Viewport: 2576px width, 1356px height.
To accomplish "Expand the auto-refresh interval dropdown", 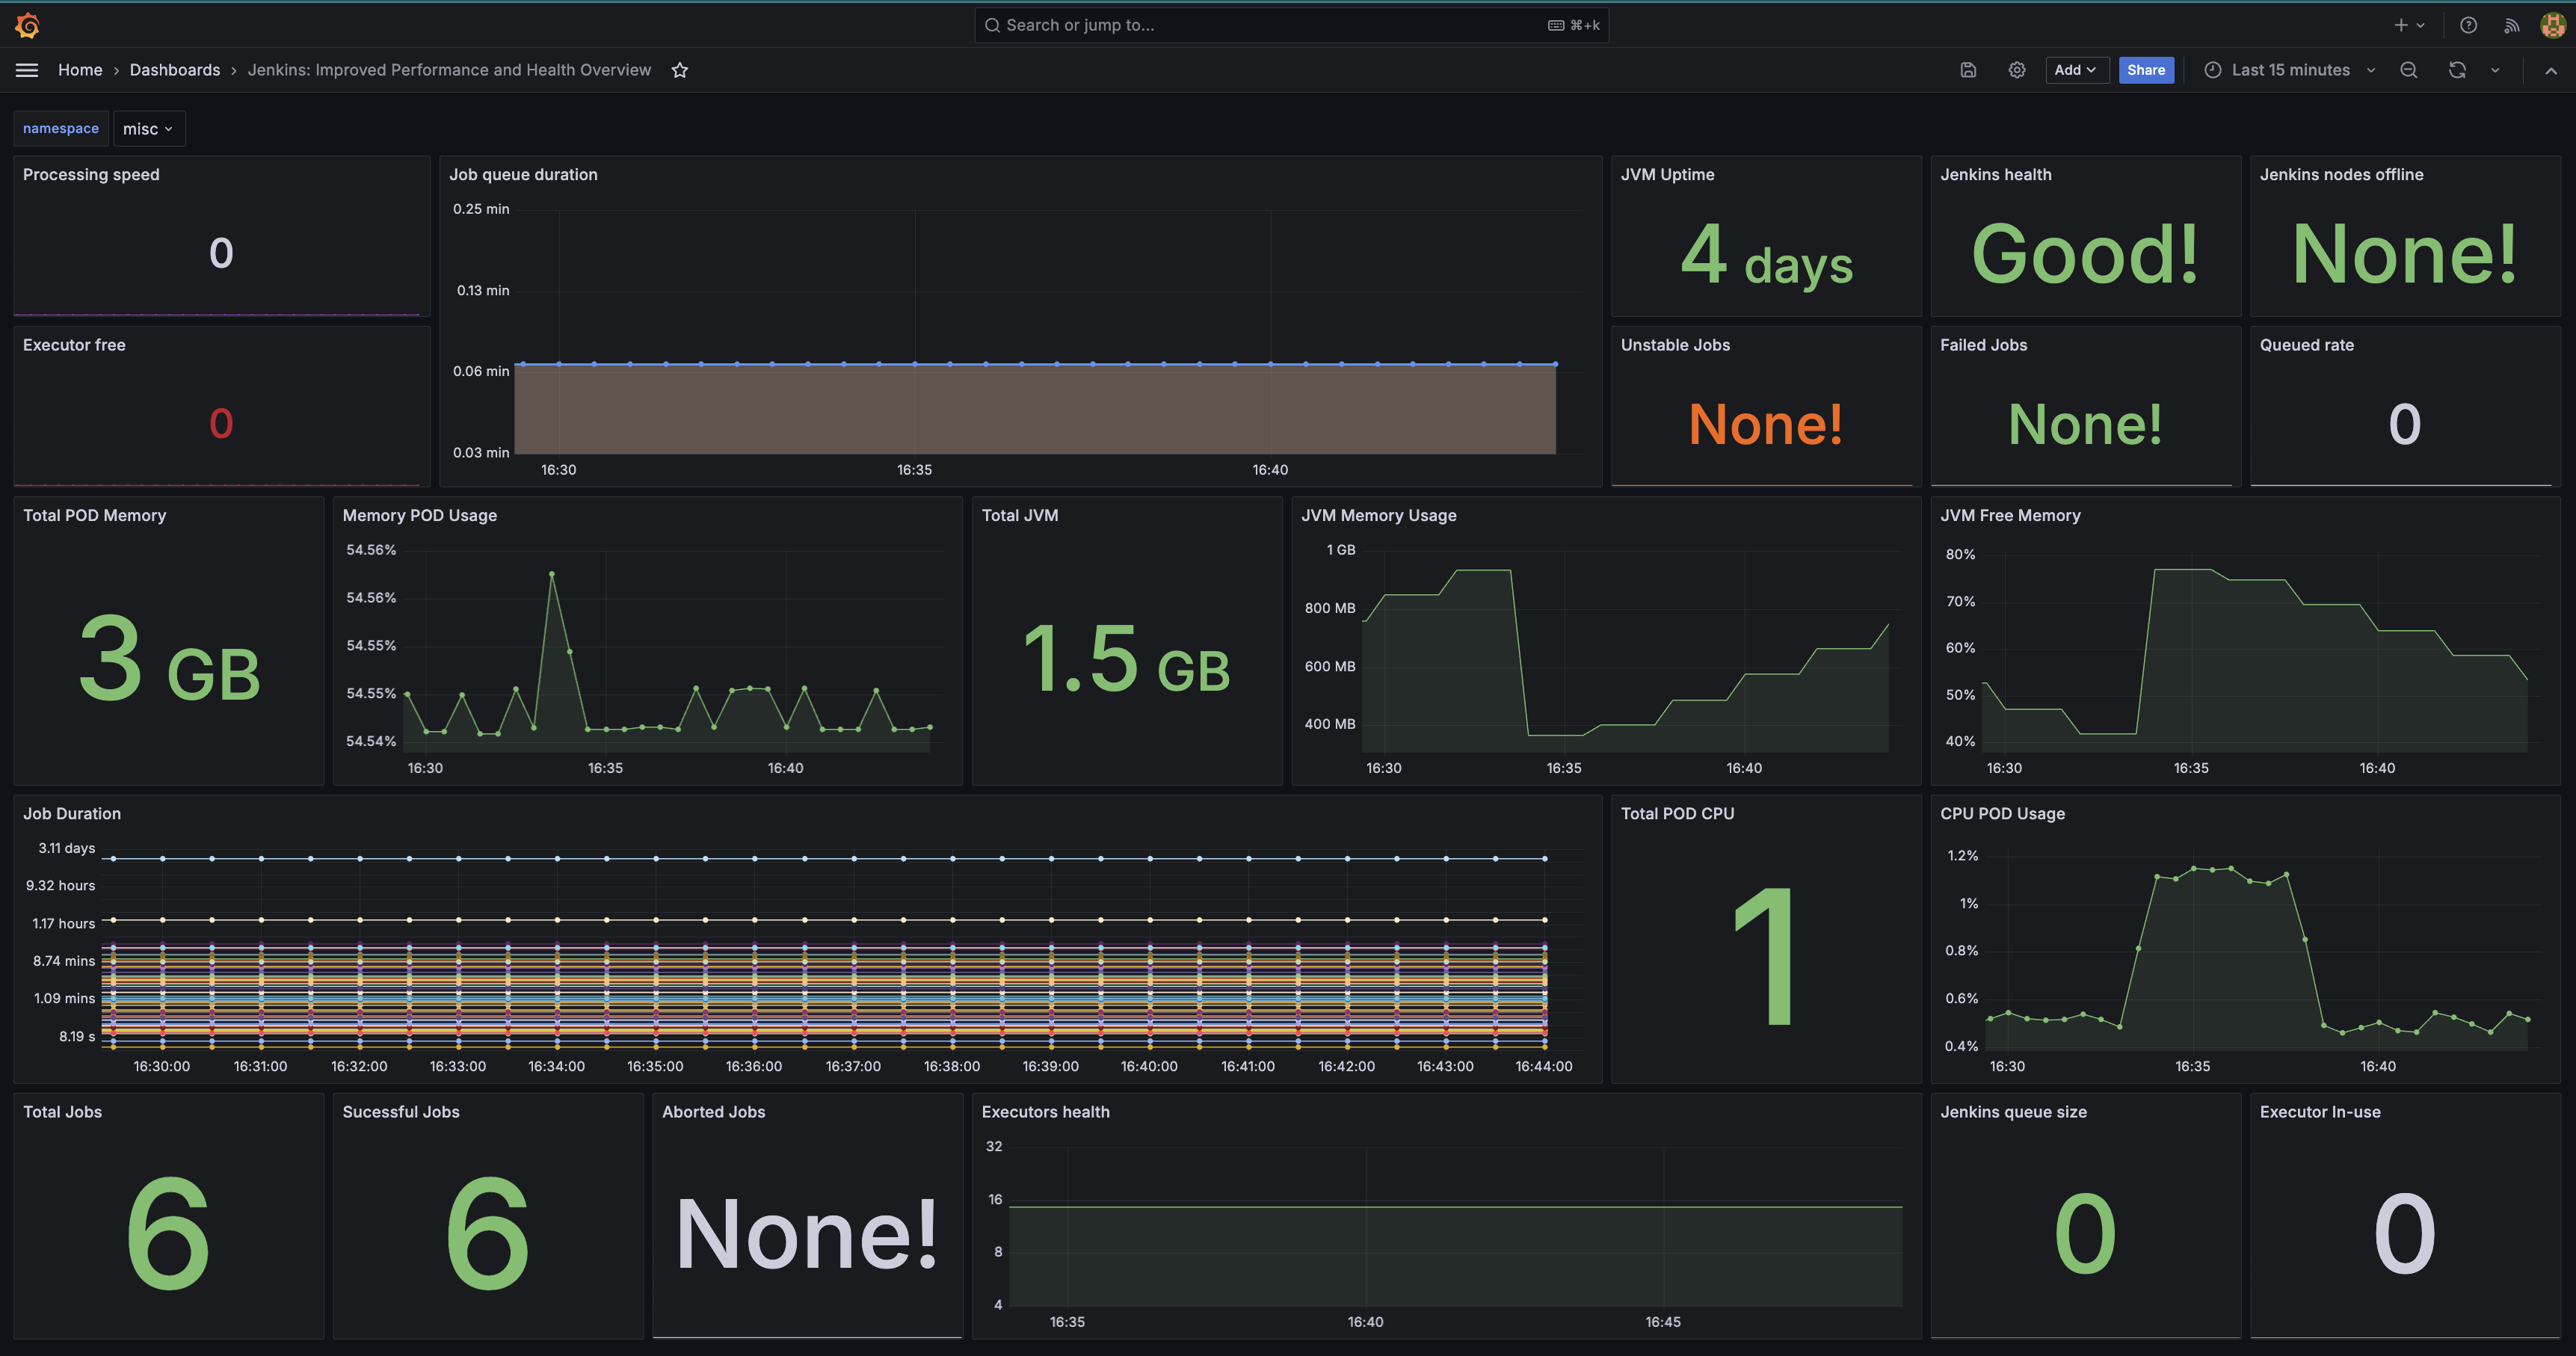I will [2495, 70].
